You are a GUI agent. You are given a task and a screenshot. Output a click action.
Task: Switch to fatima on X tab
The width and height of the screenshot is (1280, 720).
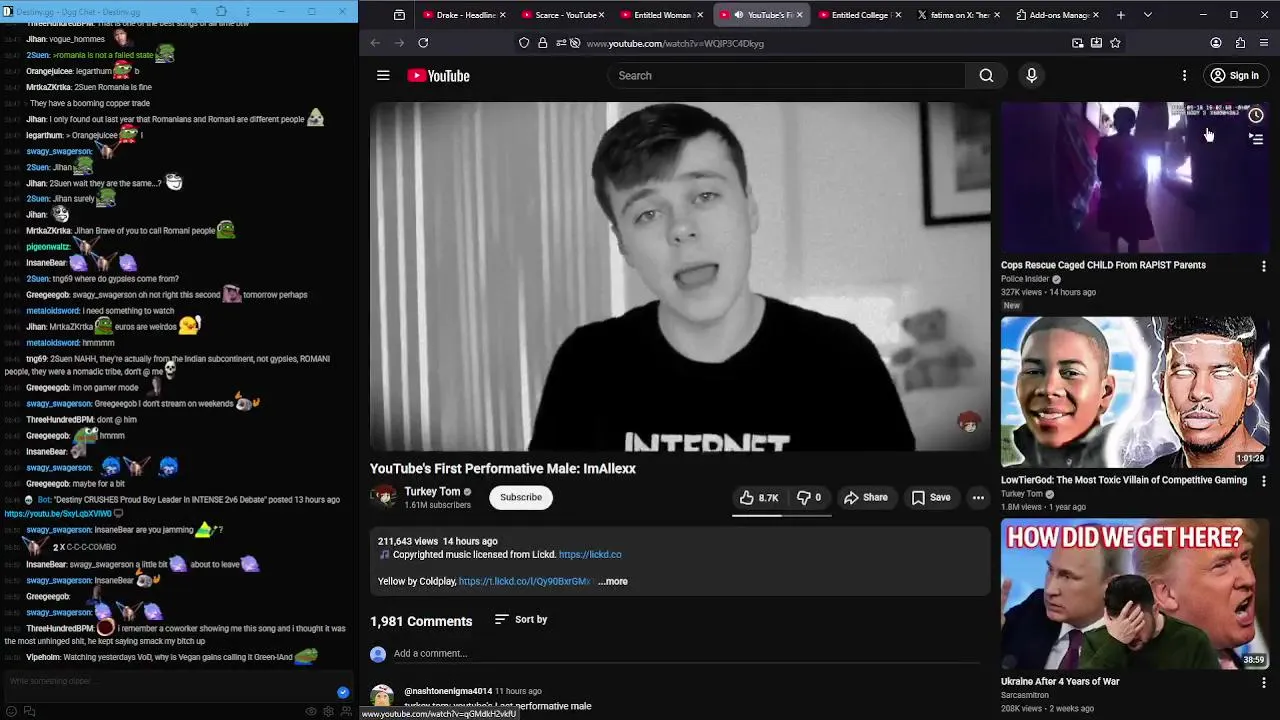[957, 15]
